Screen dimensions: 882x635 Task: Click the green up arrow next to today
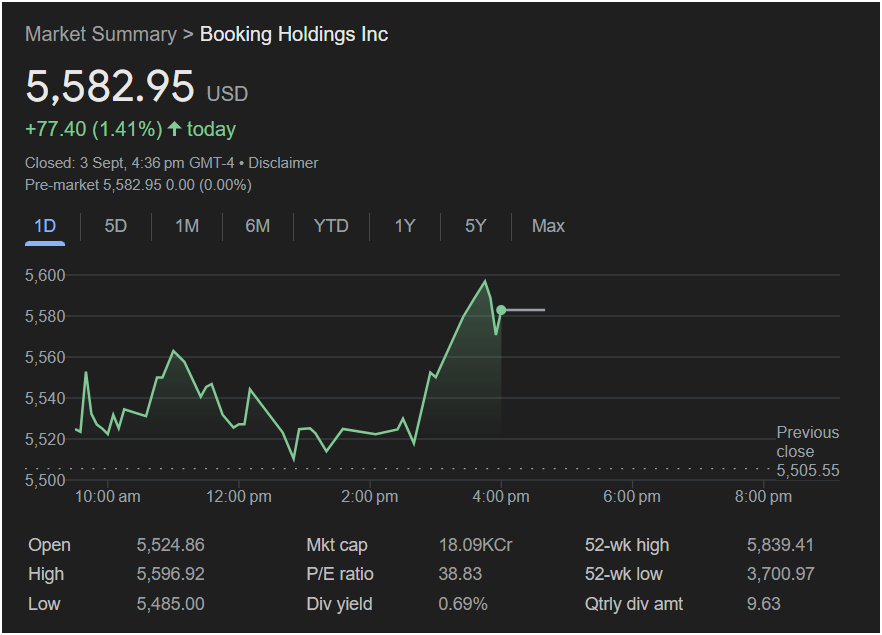click(174, 129)
